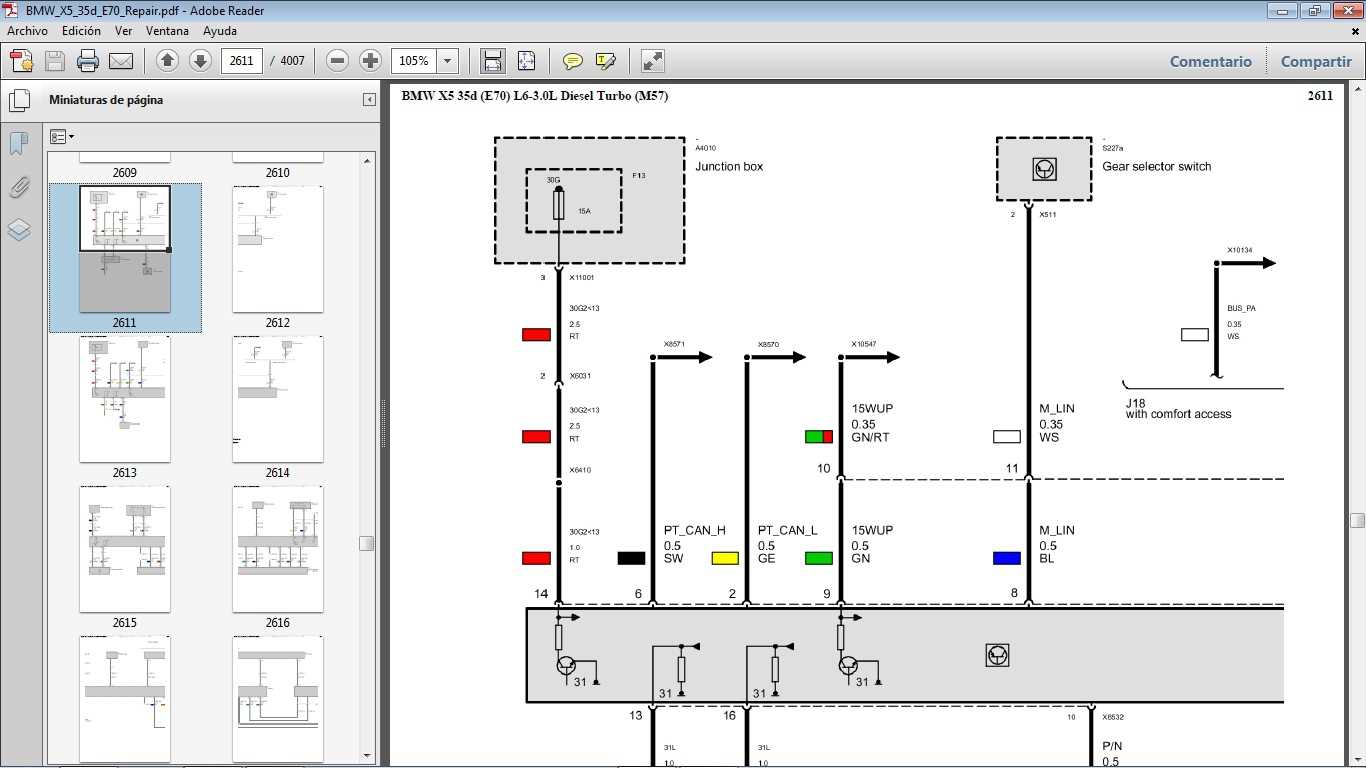The image size is (1366, 768).
Task: Open the Archivo menu
Action: click(27, 31)
